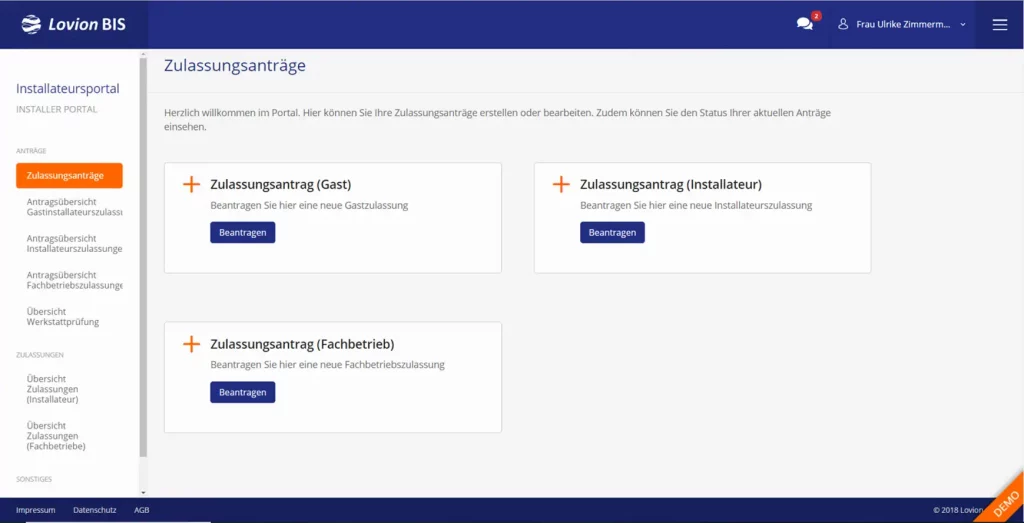This screenshot has height=523, width=1024.
Task: Click the plus icon for Gast application
Action: coord(192,185)
